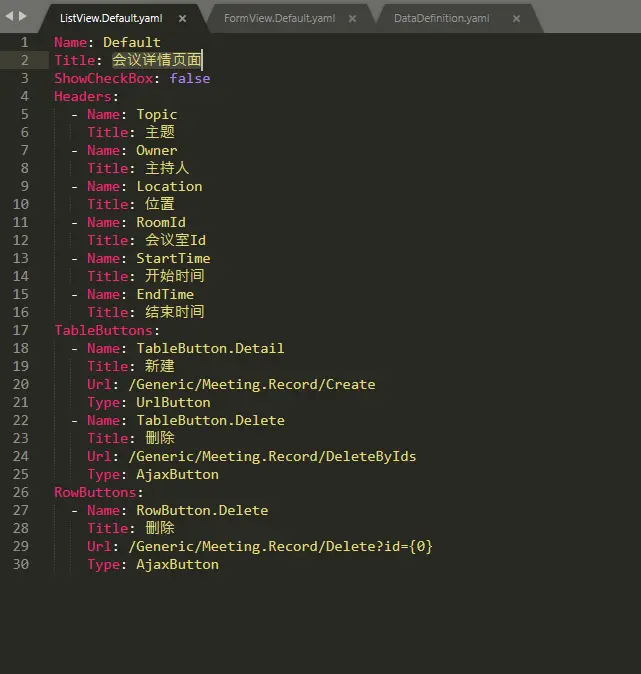This screenshot has height=674, width=641.
Task: Close the DataDefinition.yaml tab
Action: pyautogui.click(x=516, y=18)
